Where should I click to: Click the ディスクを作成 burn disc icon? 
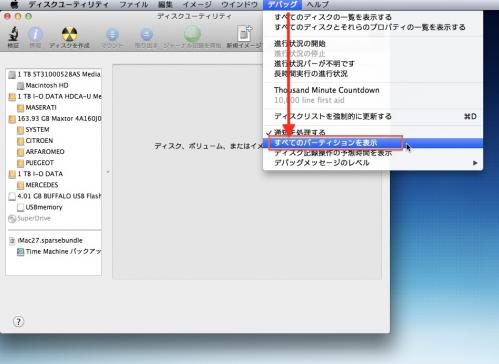coord(69,34)
